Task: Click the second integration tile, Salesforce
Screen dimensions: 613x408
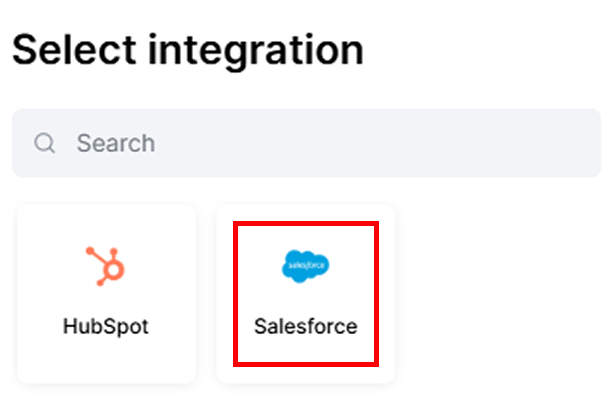Action: 306,294
